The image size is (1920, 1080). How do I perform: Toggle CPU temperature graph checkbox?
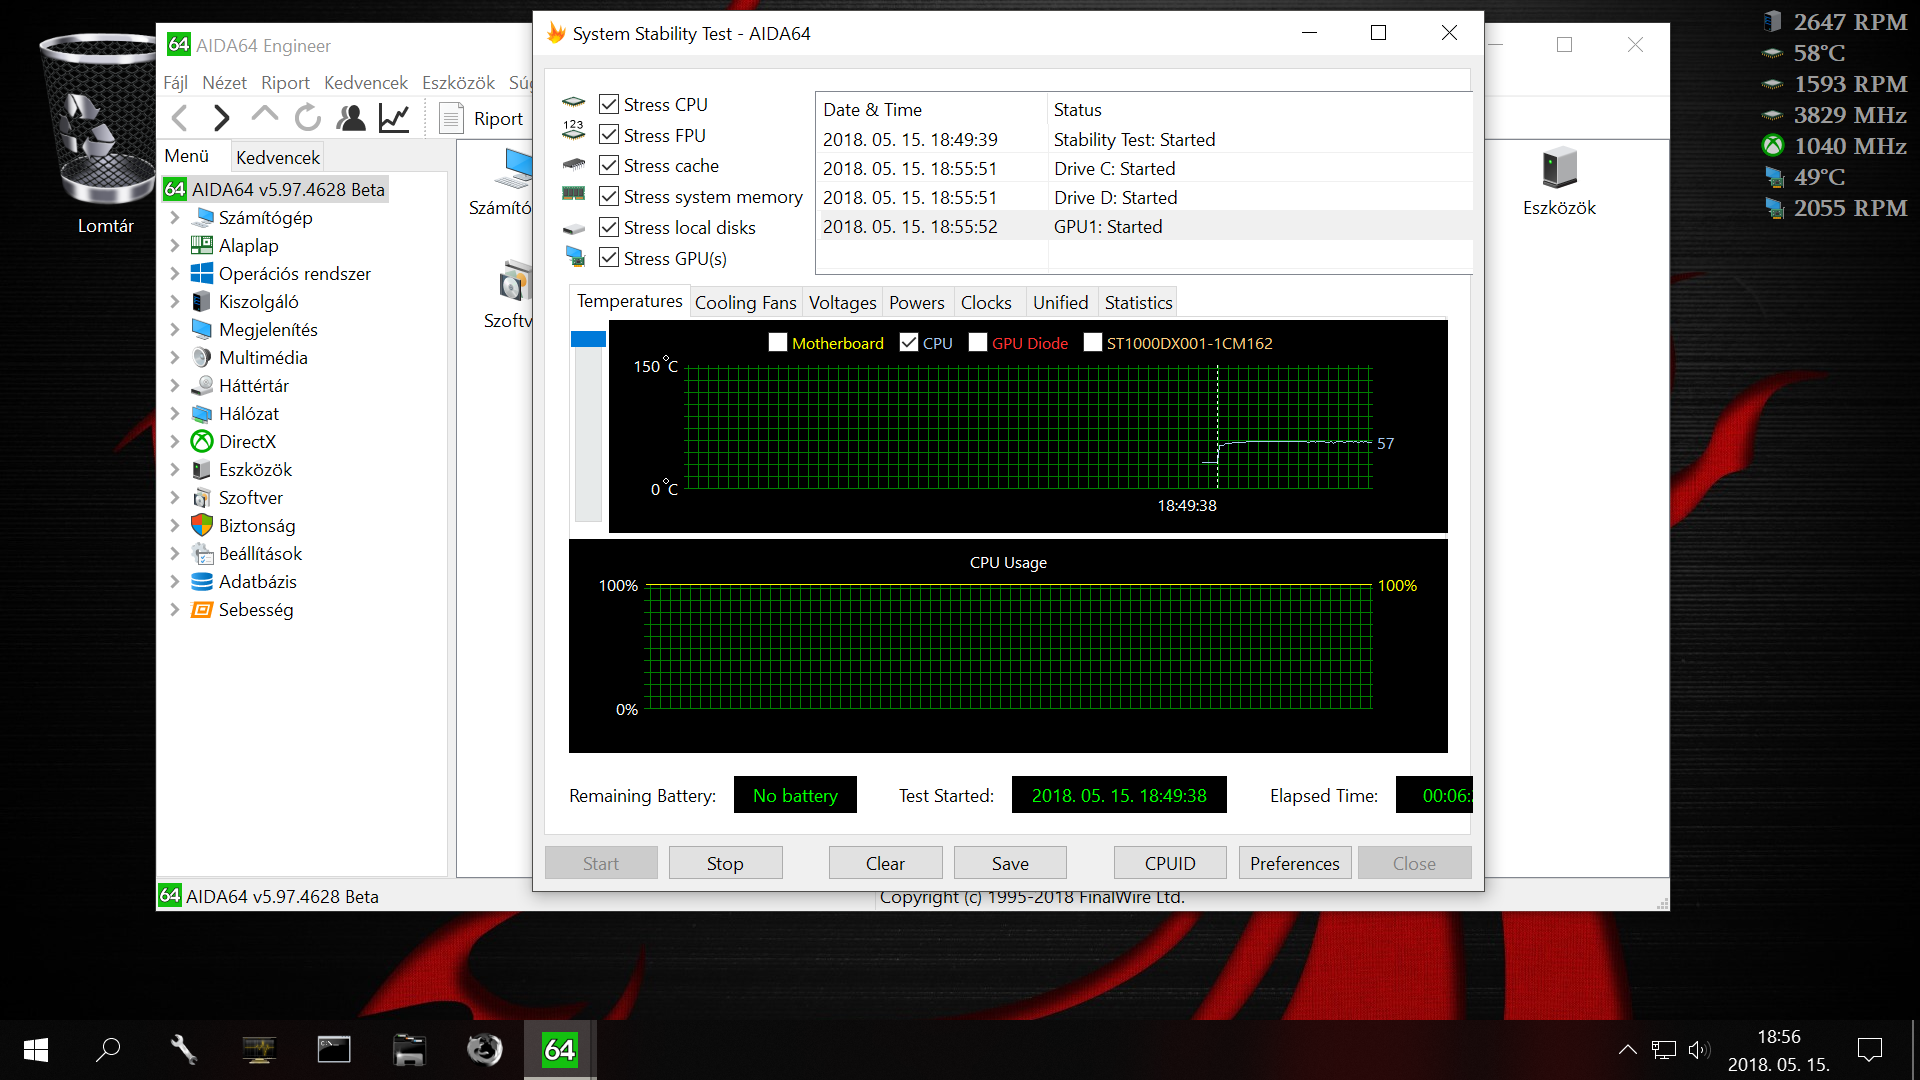pyautogui.click(x=909, y=343)
